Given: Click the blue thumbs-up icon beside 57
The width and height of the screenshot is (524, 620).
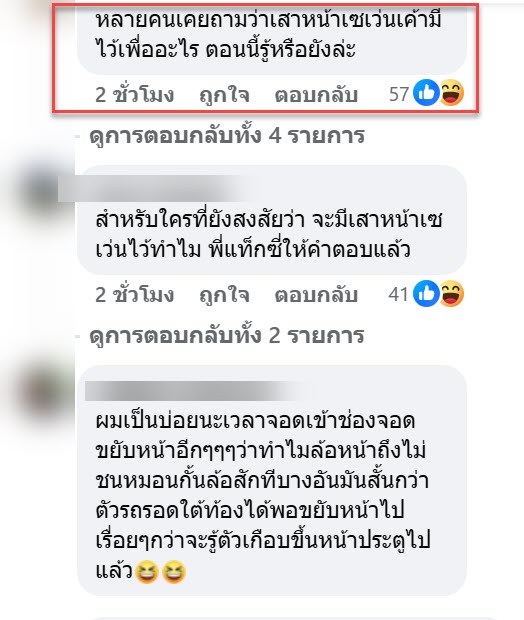Looking at the screenshot, I should tap(426, 93).
